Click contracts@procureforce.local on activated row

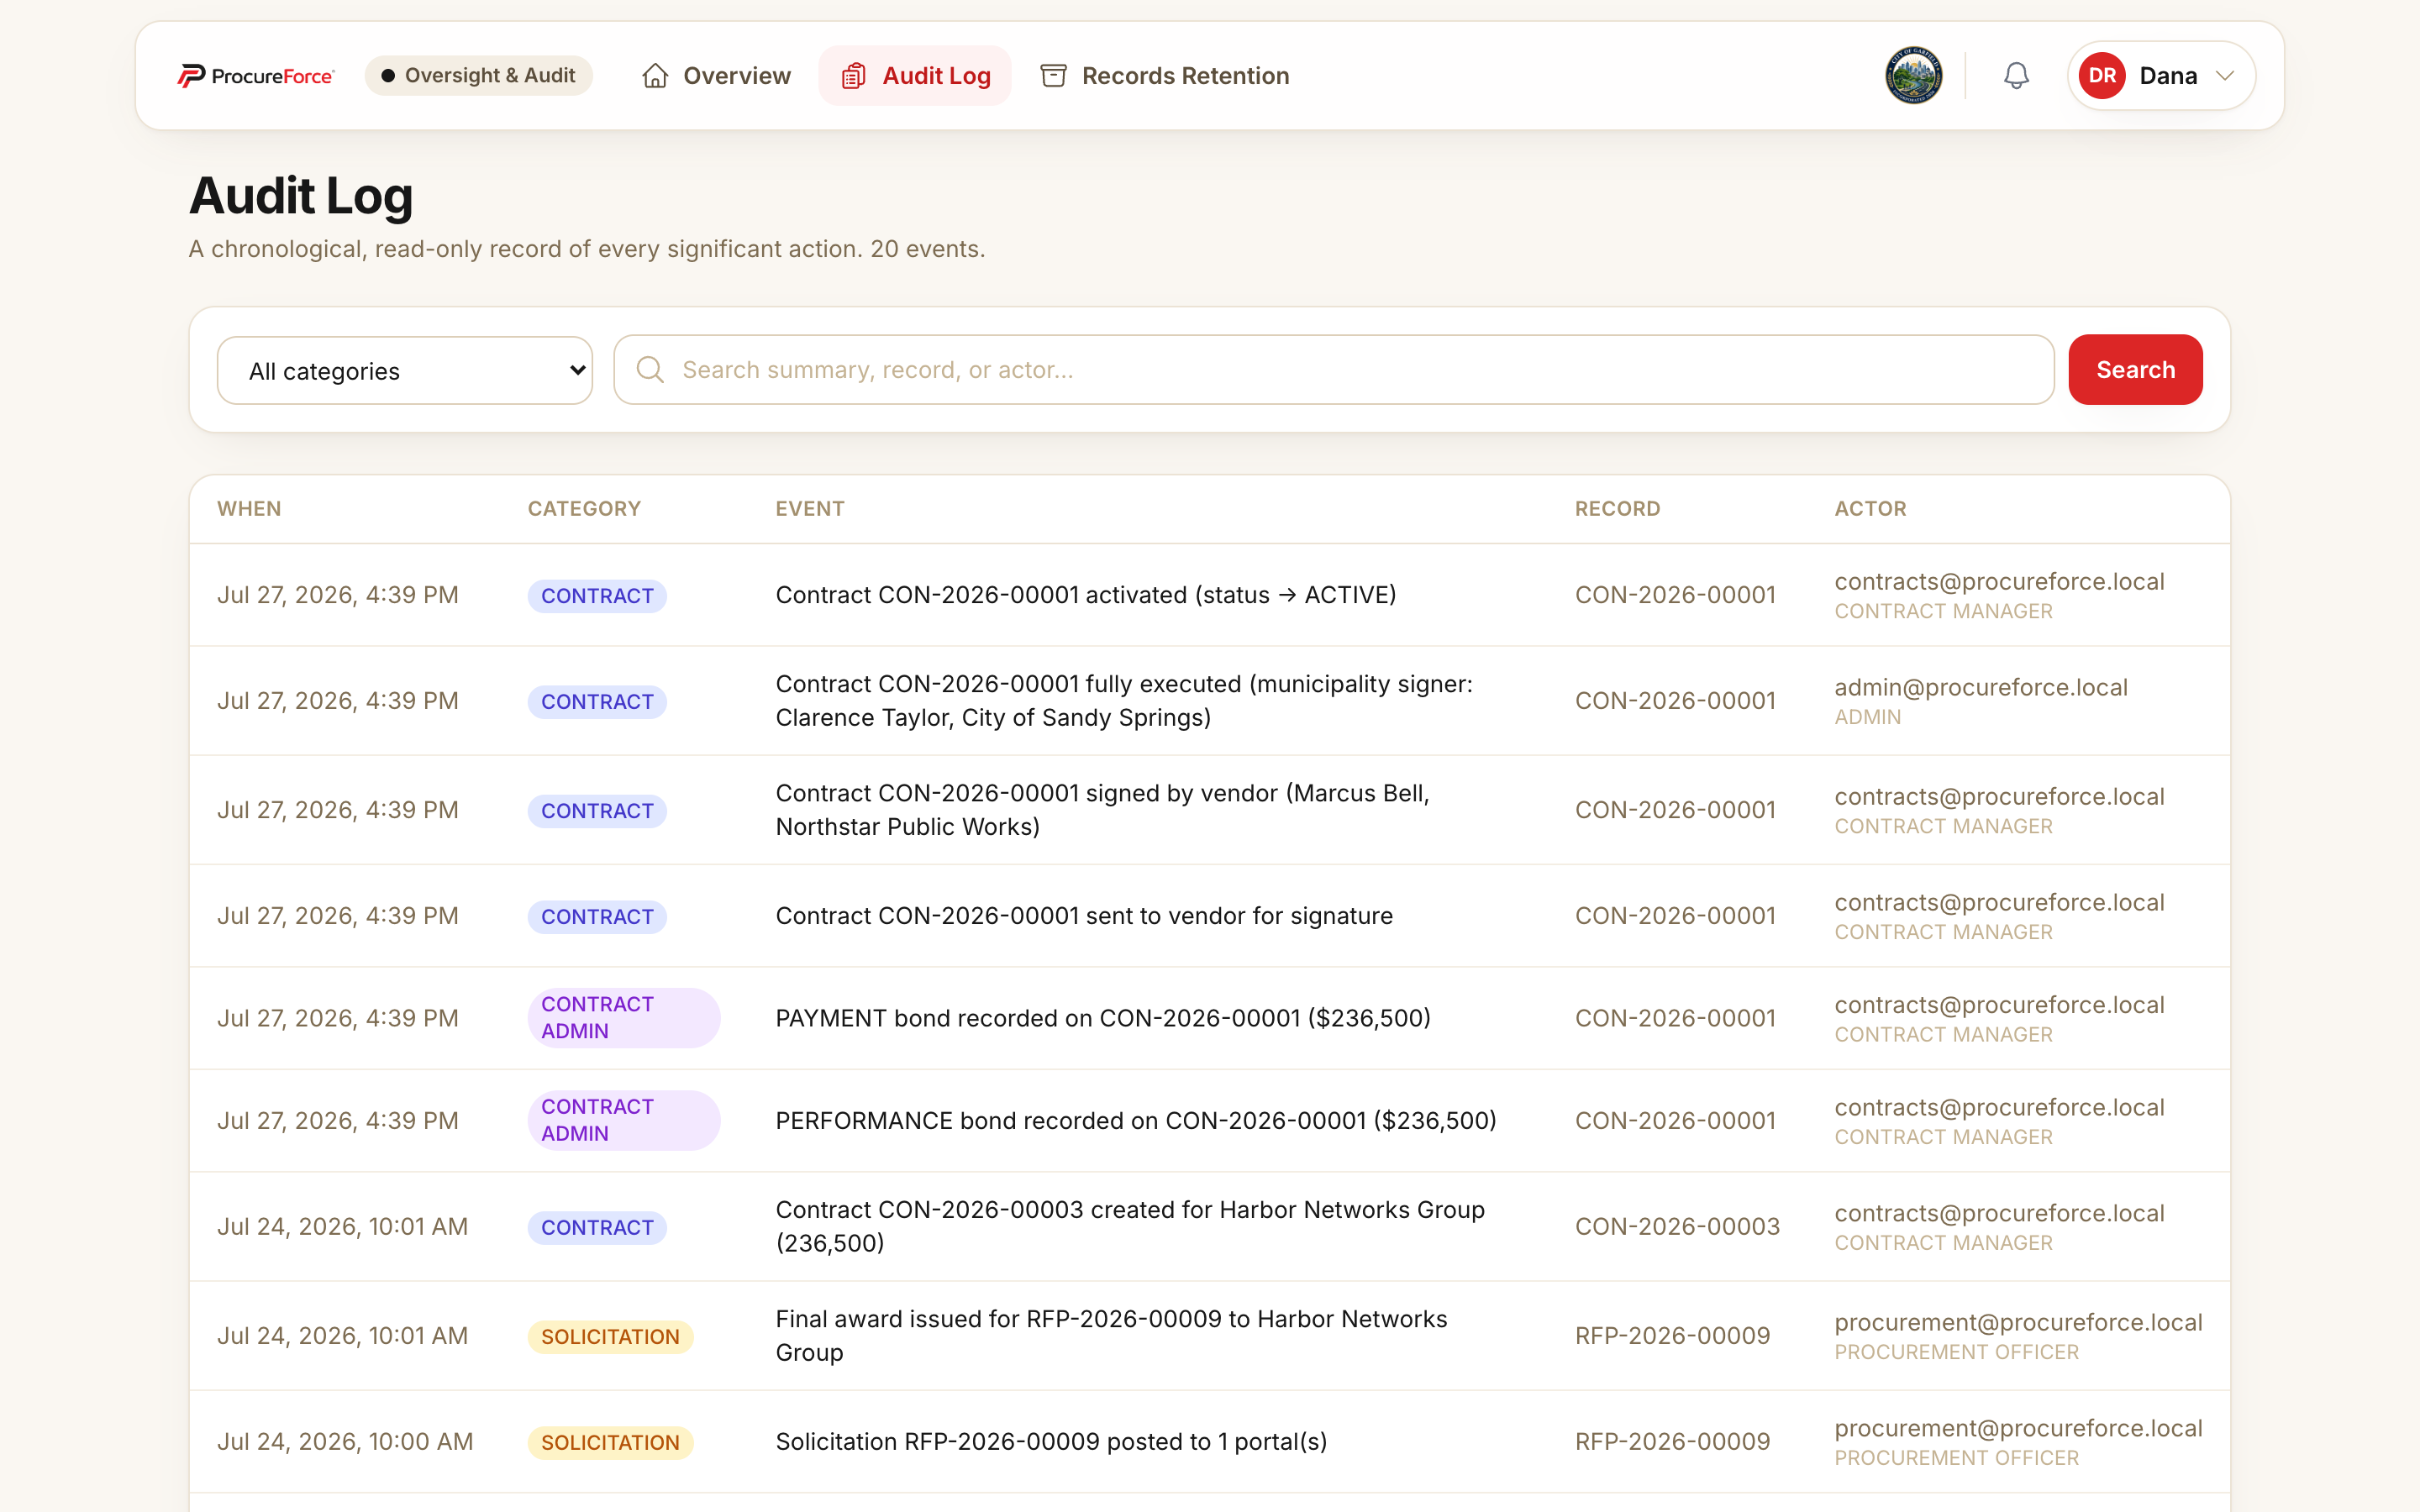[x=1999, y=582]
